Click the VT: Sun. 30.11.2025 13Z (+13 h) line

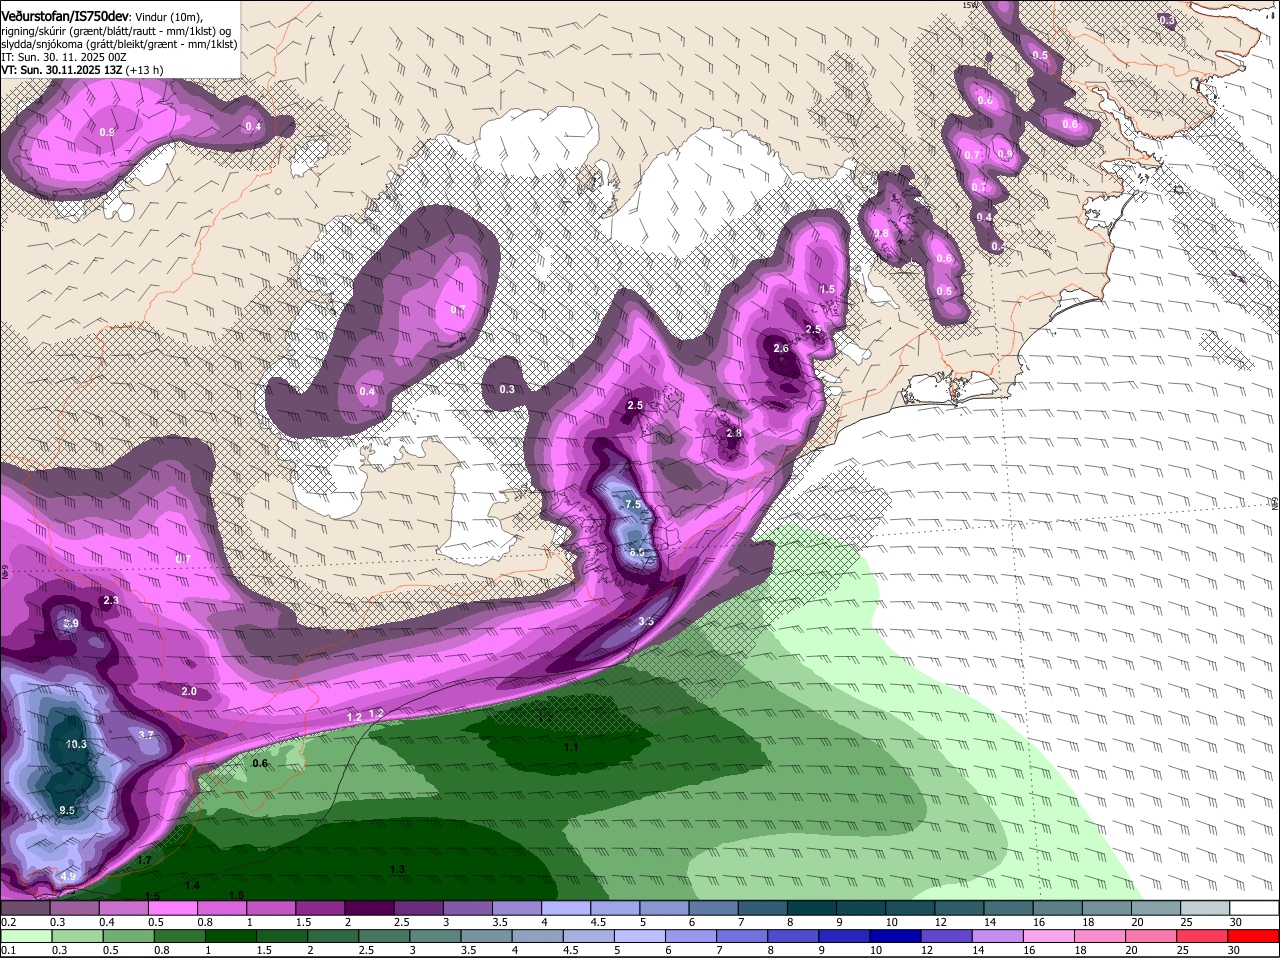[x=82, y=70]
